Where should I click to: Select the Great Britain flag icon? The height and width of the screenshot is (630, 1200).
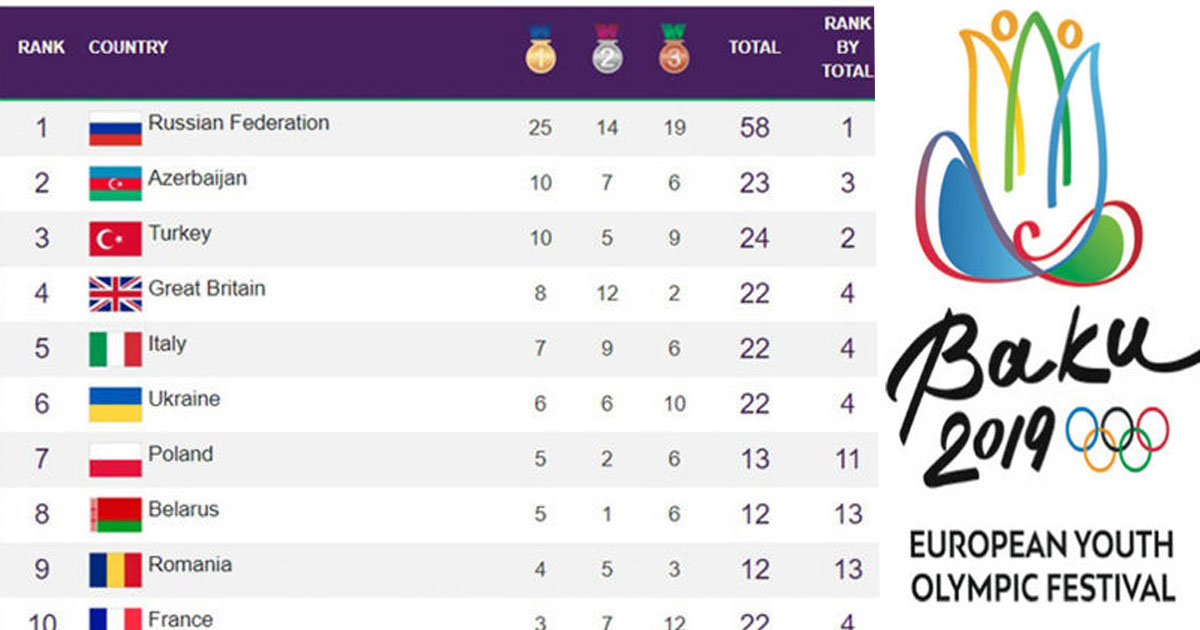pyautogui.click(x=115, y=295)
